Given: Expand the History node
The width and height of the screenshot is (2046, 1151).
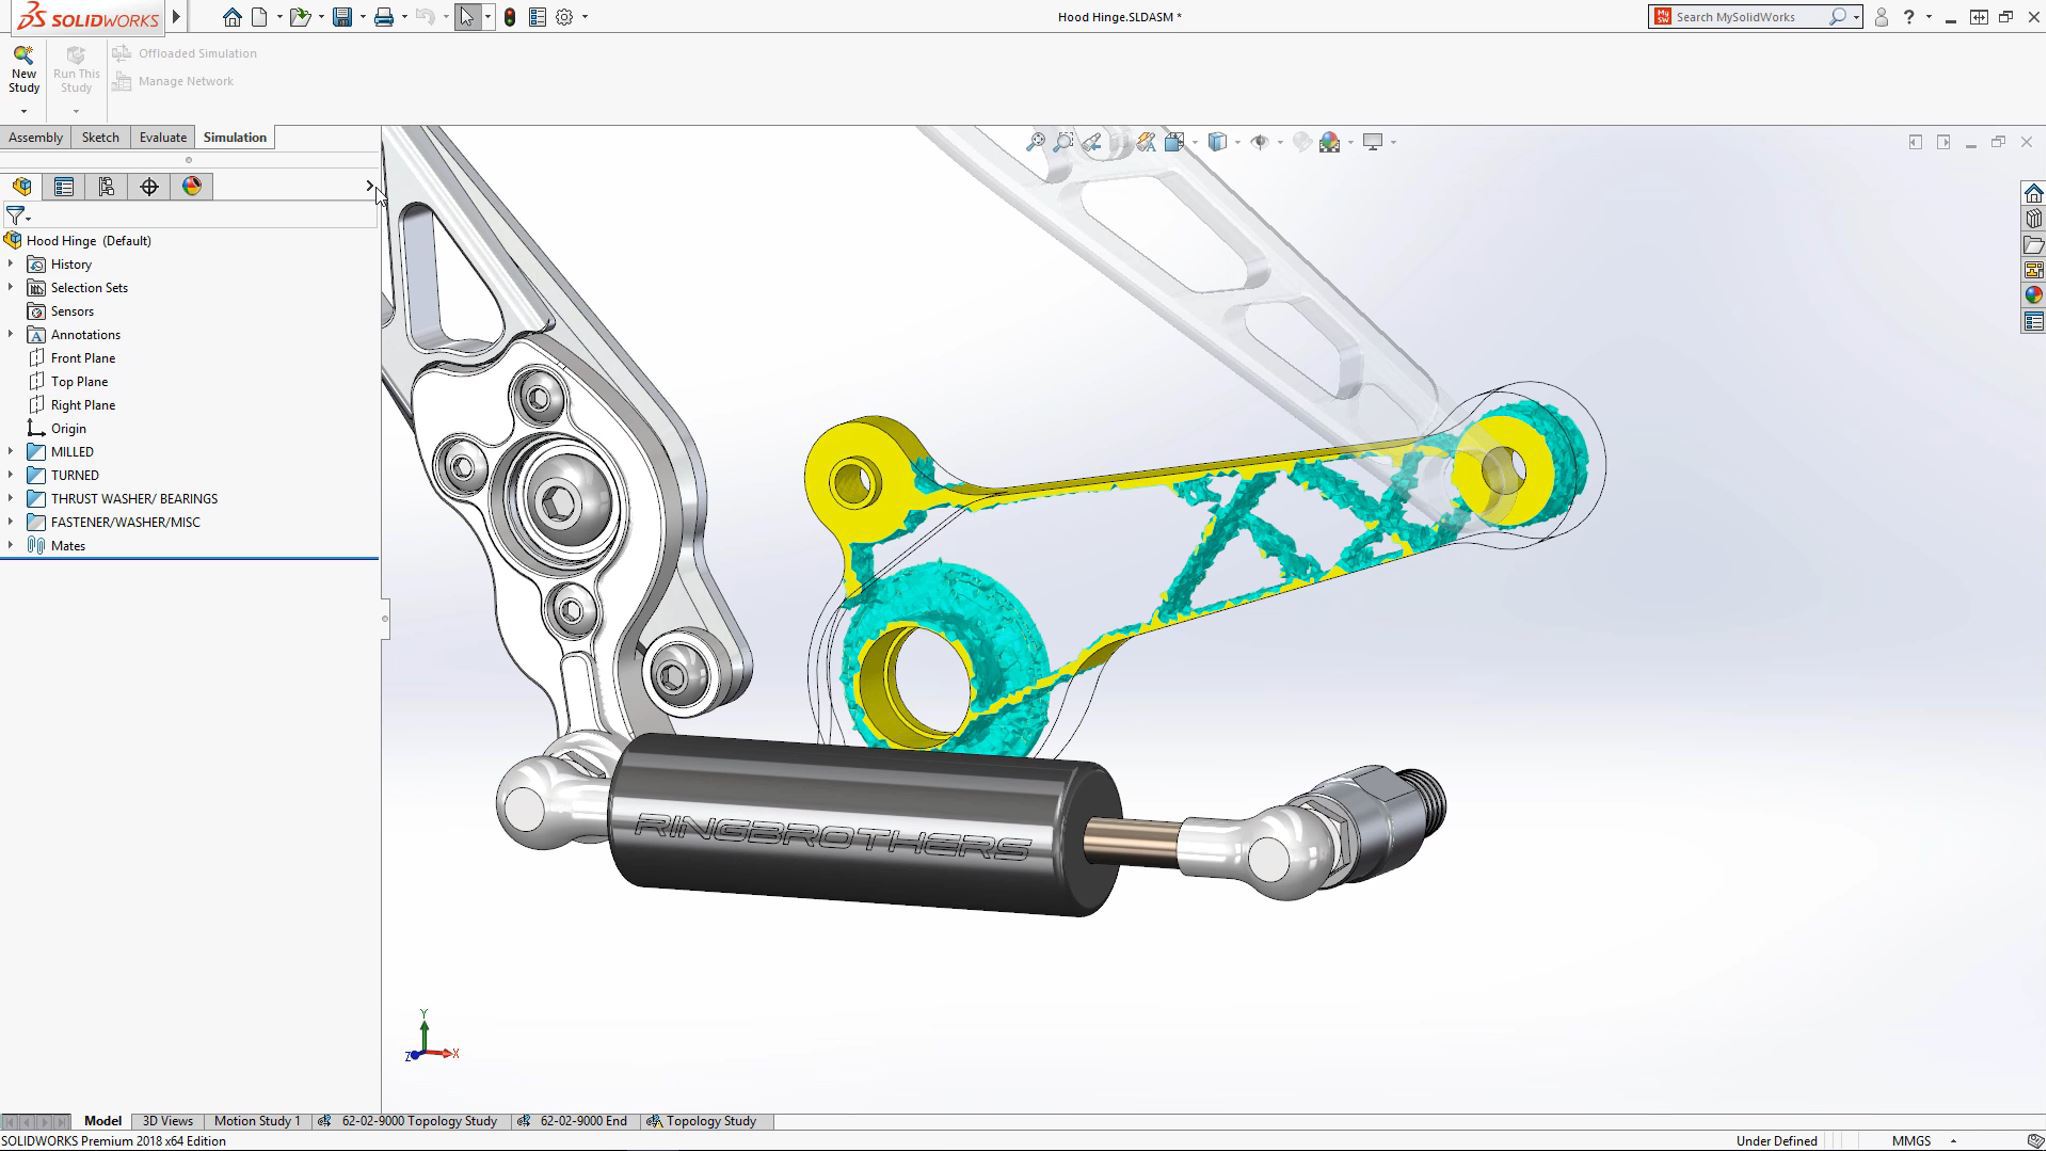Looking at the screenshot, I should (11, 264).
